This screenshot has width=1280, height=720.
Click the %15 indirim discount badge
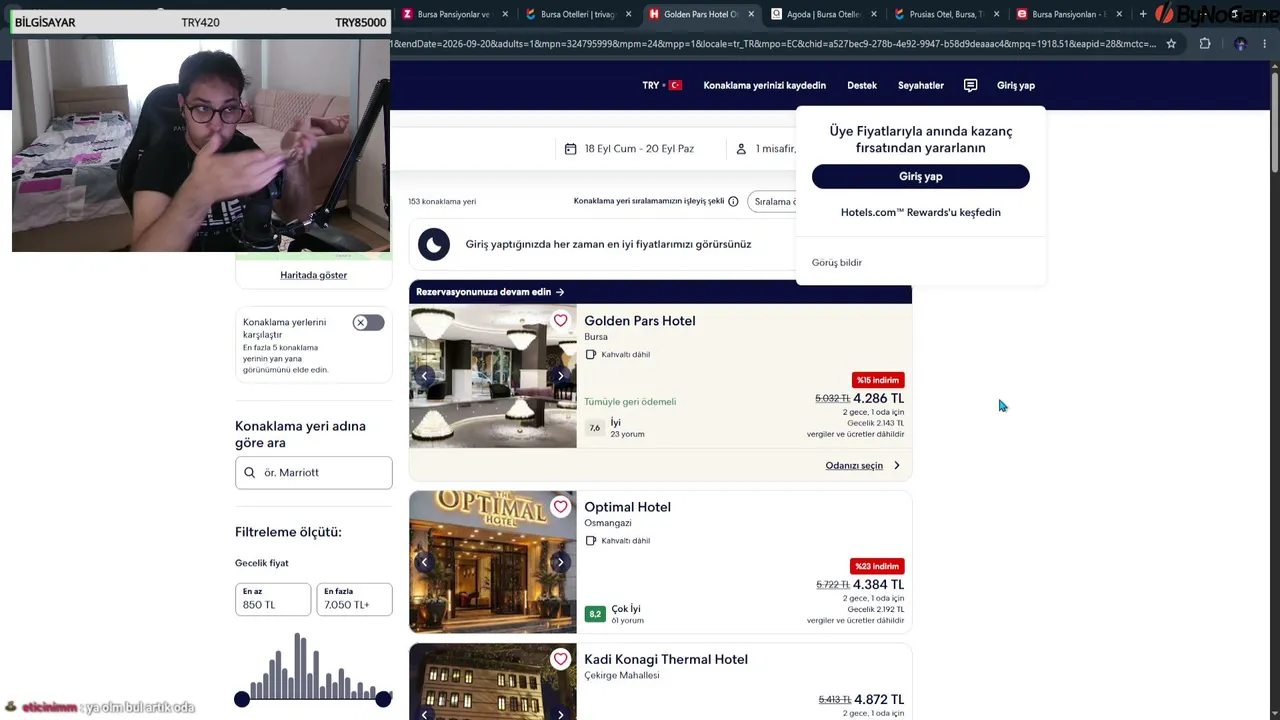pos(878,380)
